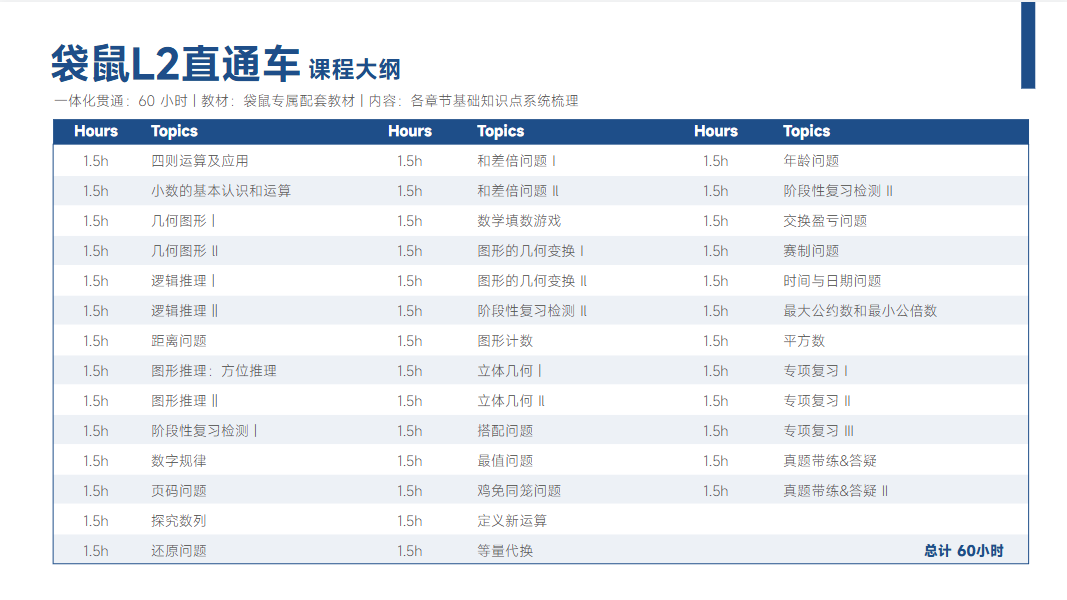Viewport: 1067px width, 600px height.
Task: Select the 数字规律 topic
Action: [178, 461]
